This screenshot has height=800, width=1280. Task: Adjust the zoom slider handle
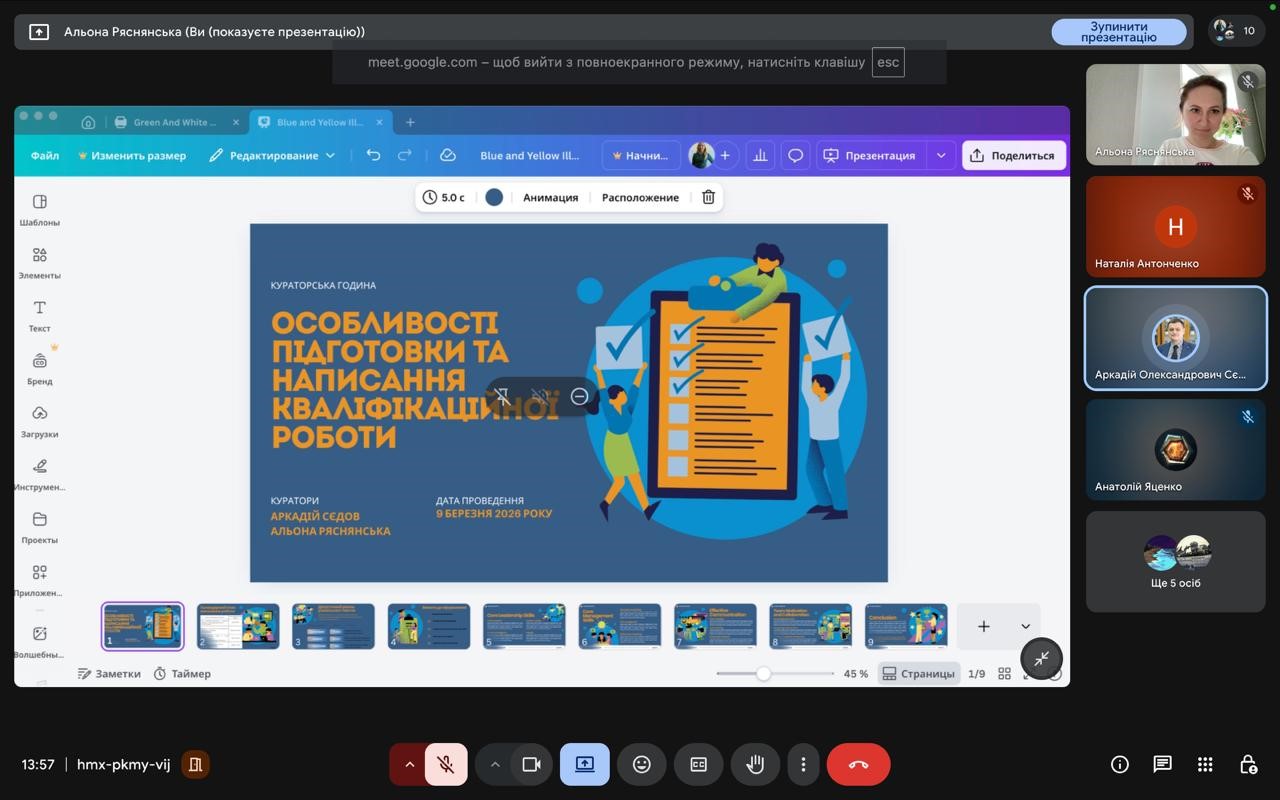763,673
